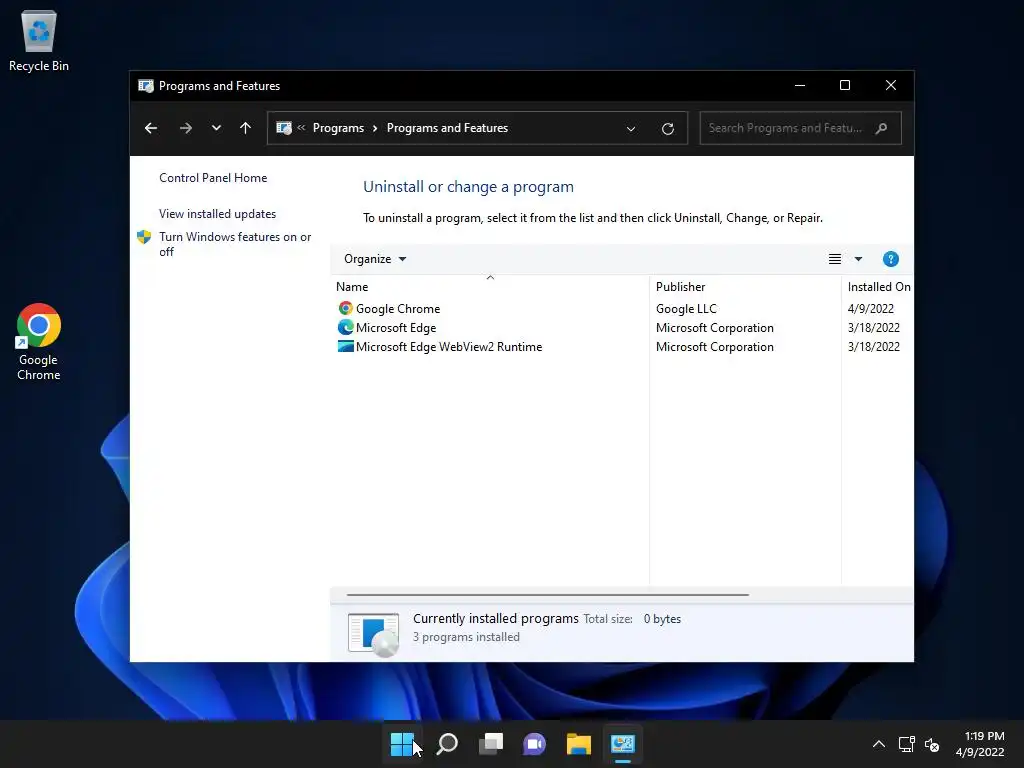1024x768 pixels.
Task: Click the search magnifier icon
Action: [x=882, y=128]
